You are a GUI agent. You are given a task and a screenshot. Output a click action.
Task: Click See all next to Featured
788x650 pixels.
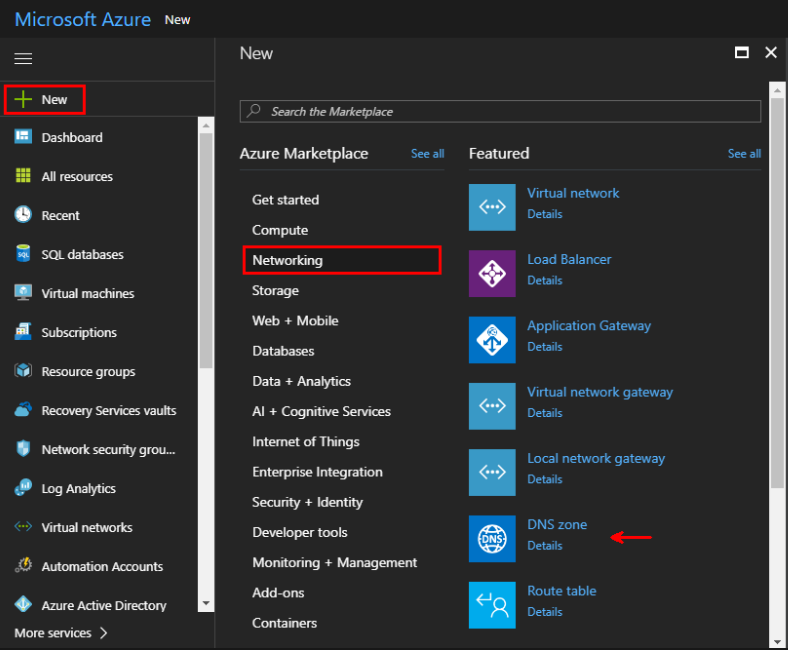click(x=744, y=153)
